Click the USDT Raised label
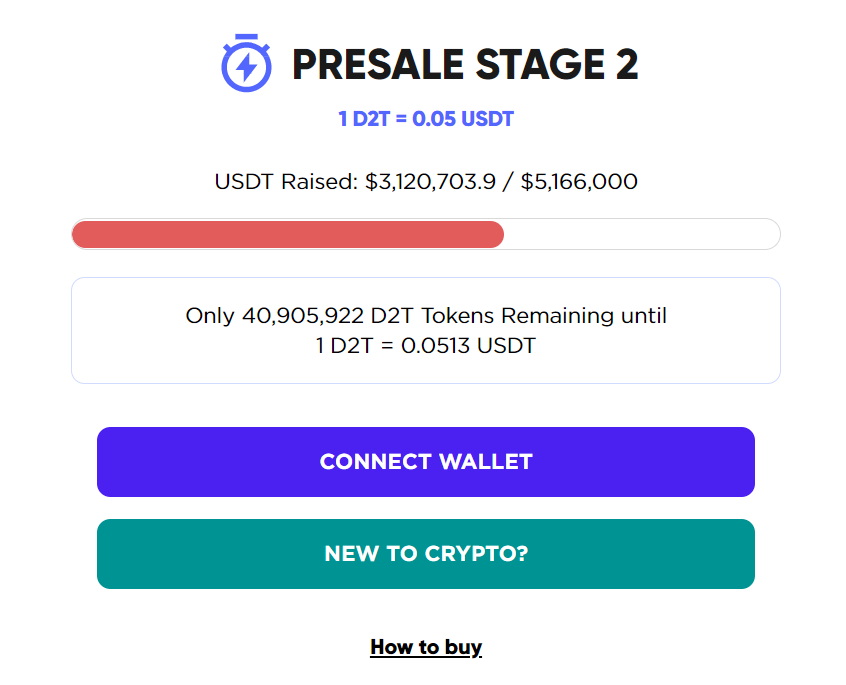The image size is (846, 685). (x=286, y=182)
